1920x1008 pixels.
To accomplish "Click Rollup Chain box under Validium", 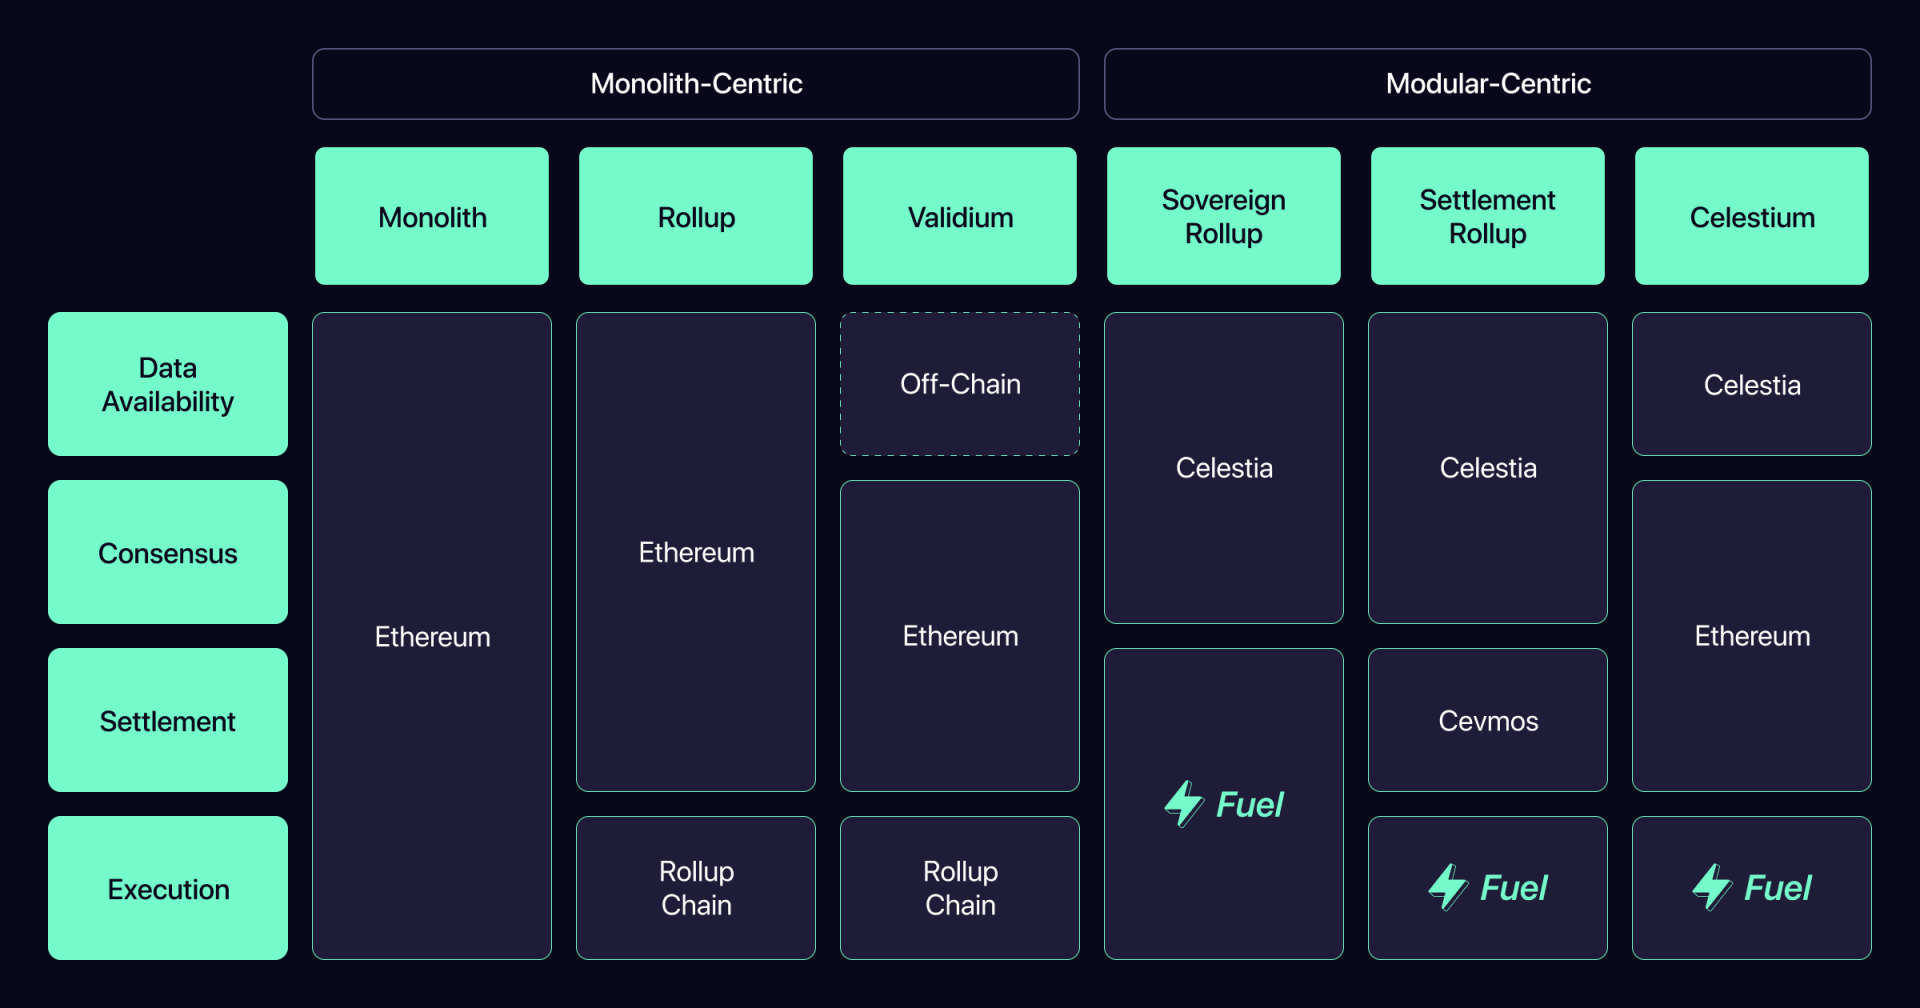I will pos(960,888).
